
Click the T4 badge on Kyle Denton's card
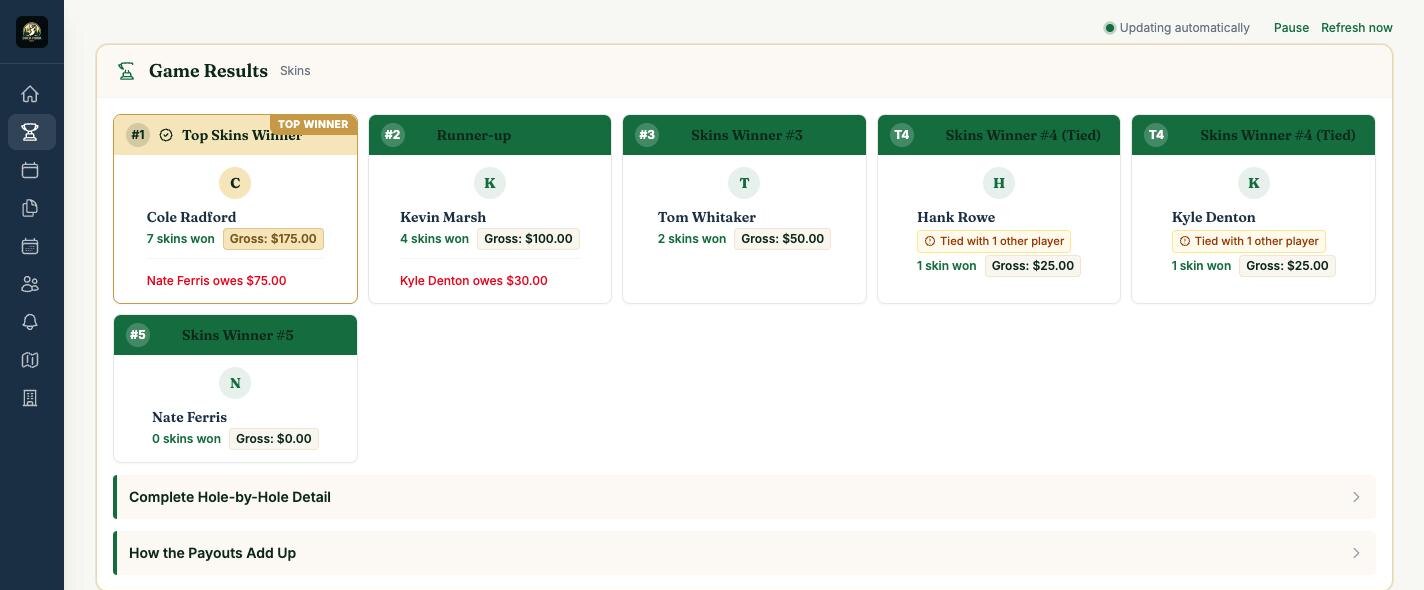1156,135
